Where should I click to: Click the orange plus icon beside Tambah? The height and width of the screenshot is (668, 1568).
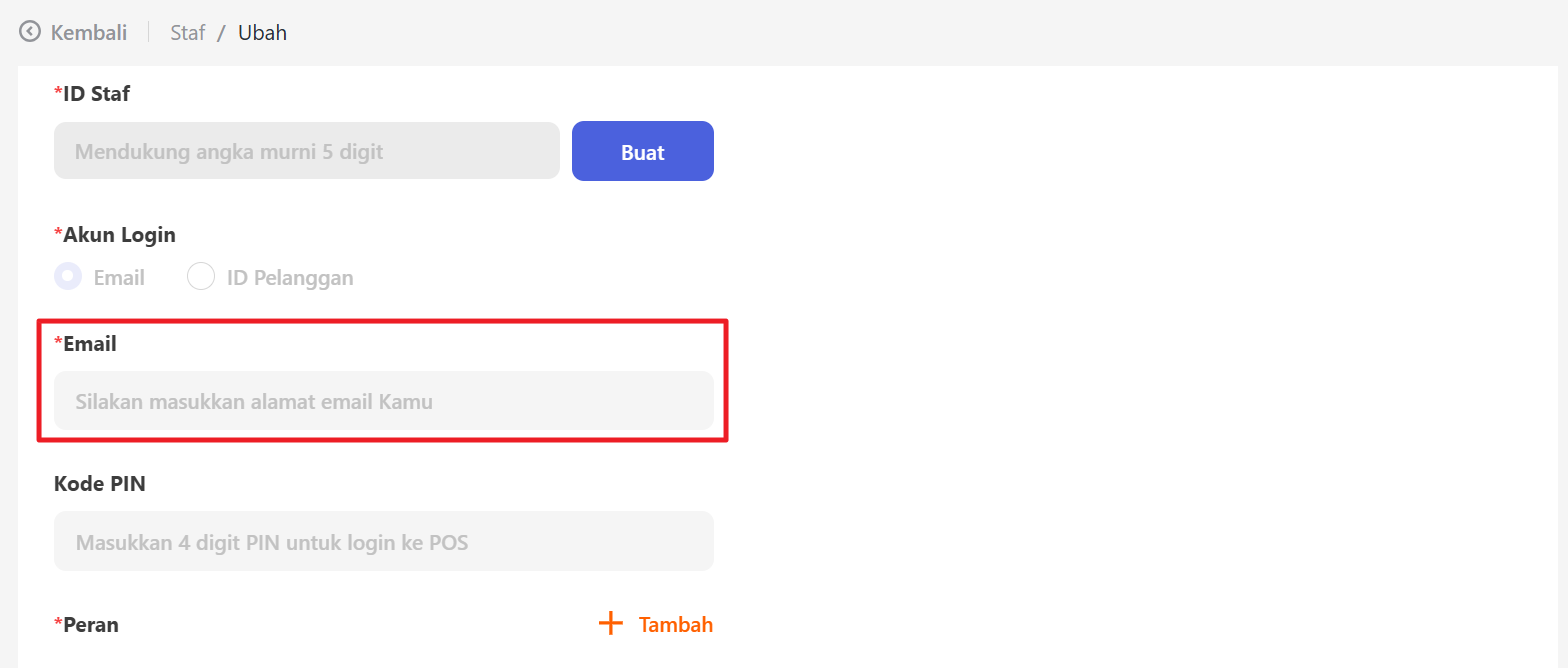610,624
